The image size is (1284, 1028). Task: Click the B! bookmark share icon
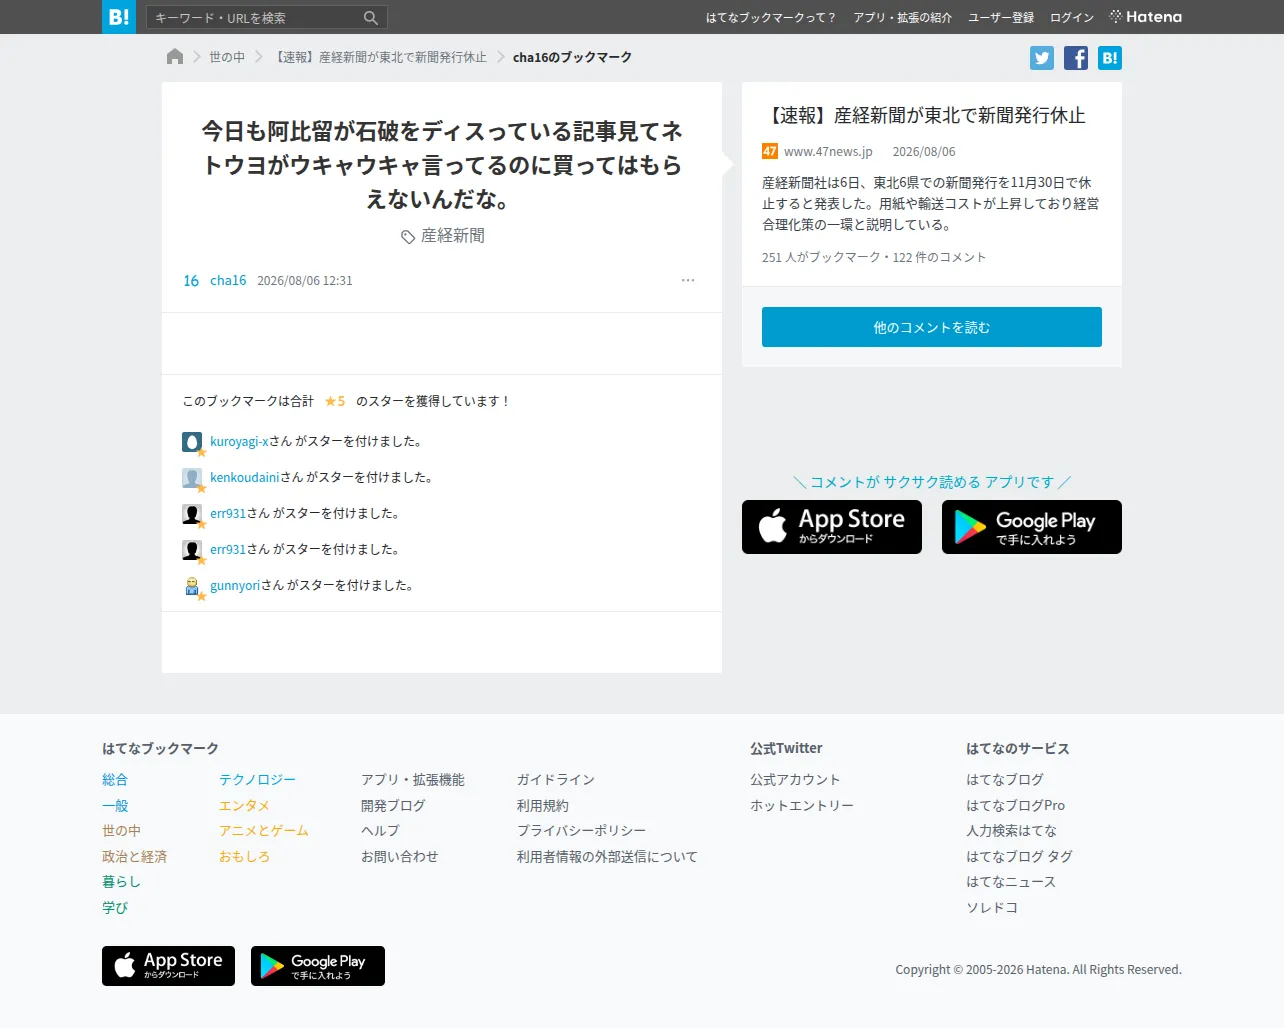tap(1110, 58)
